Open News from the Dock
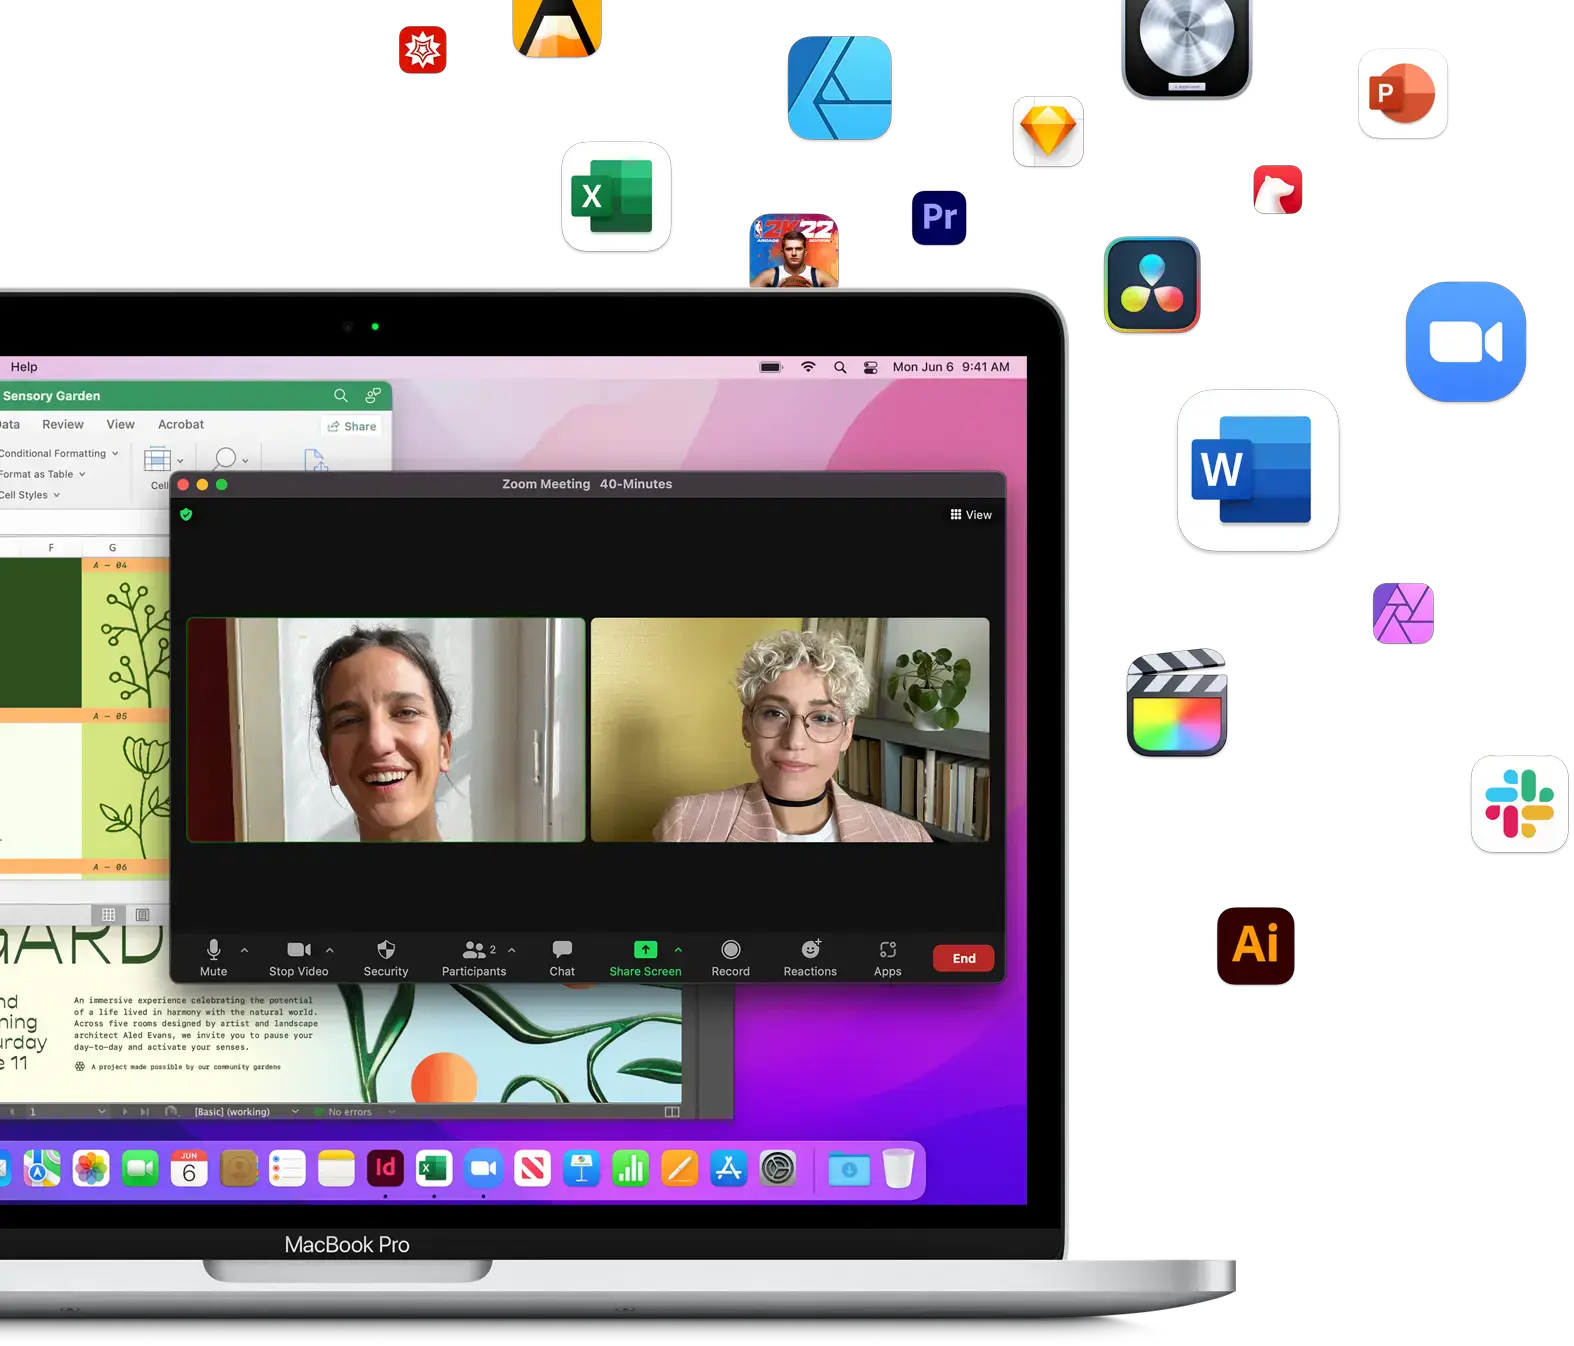The image size is (1574, 1346). (x=533, y=1168)
